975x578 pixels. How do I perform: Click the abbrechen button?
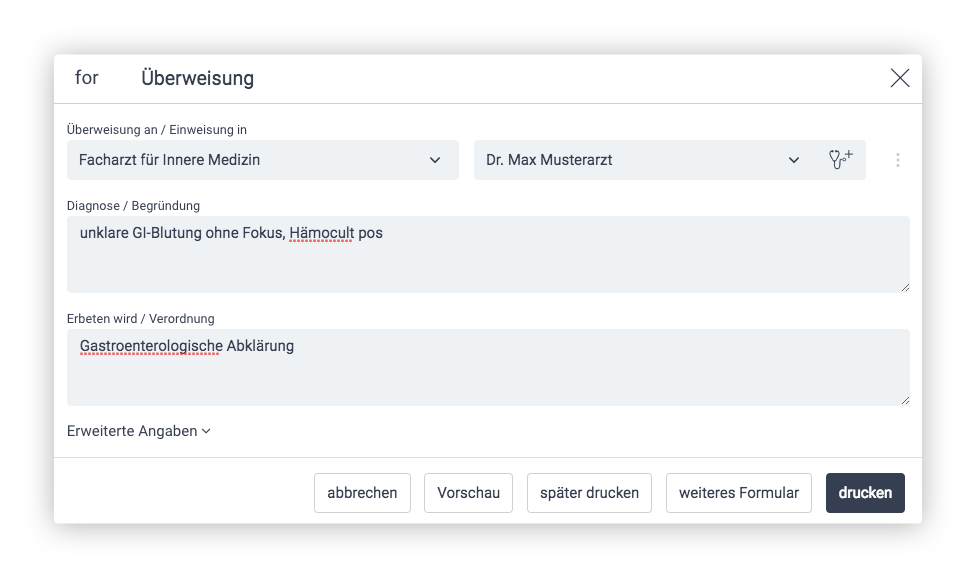[363, 493]
